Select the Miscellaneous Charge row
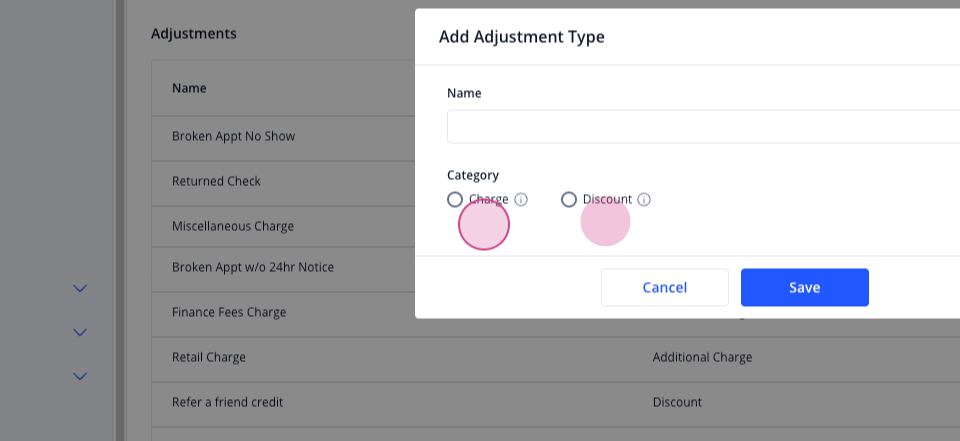 [x=283, y=227]
